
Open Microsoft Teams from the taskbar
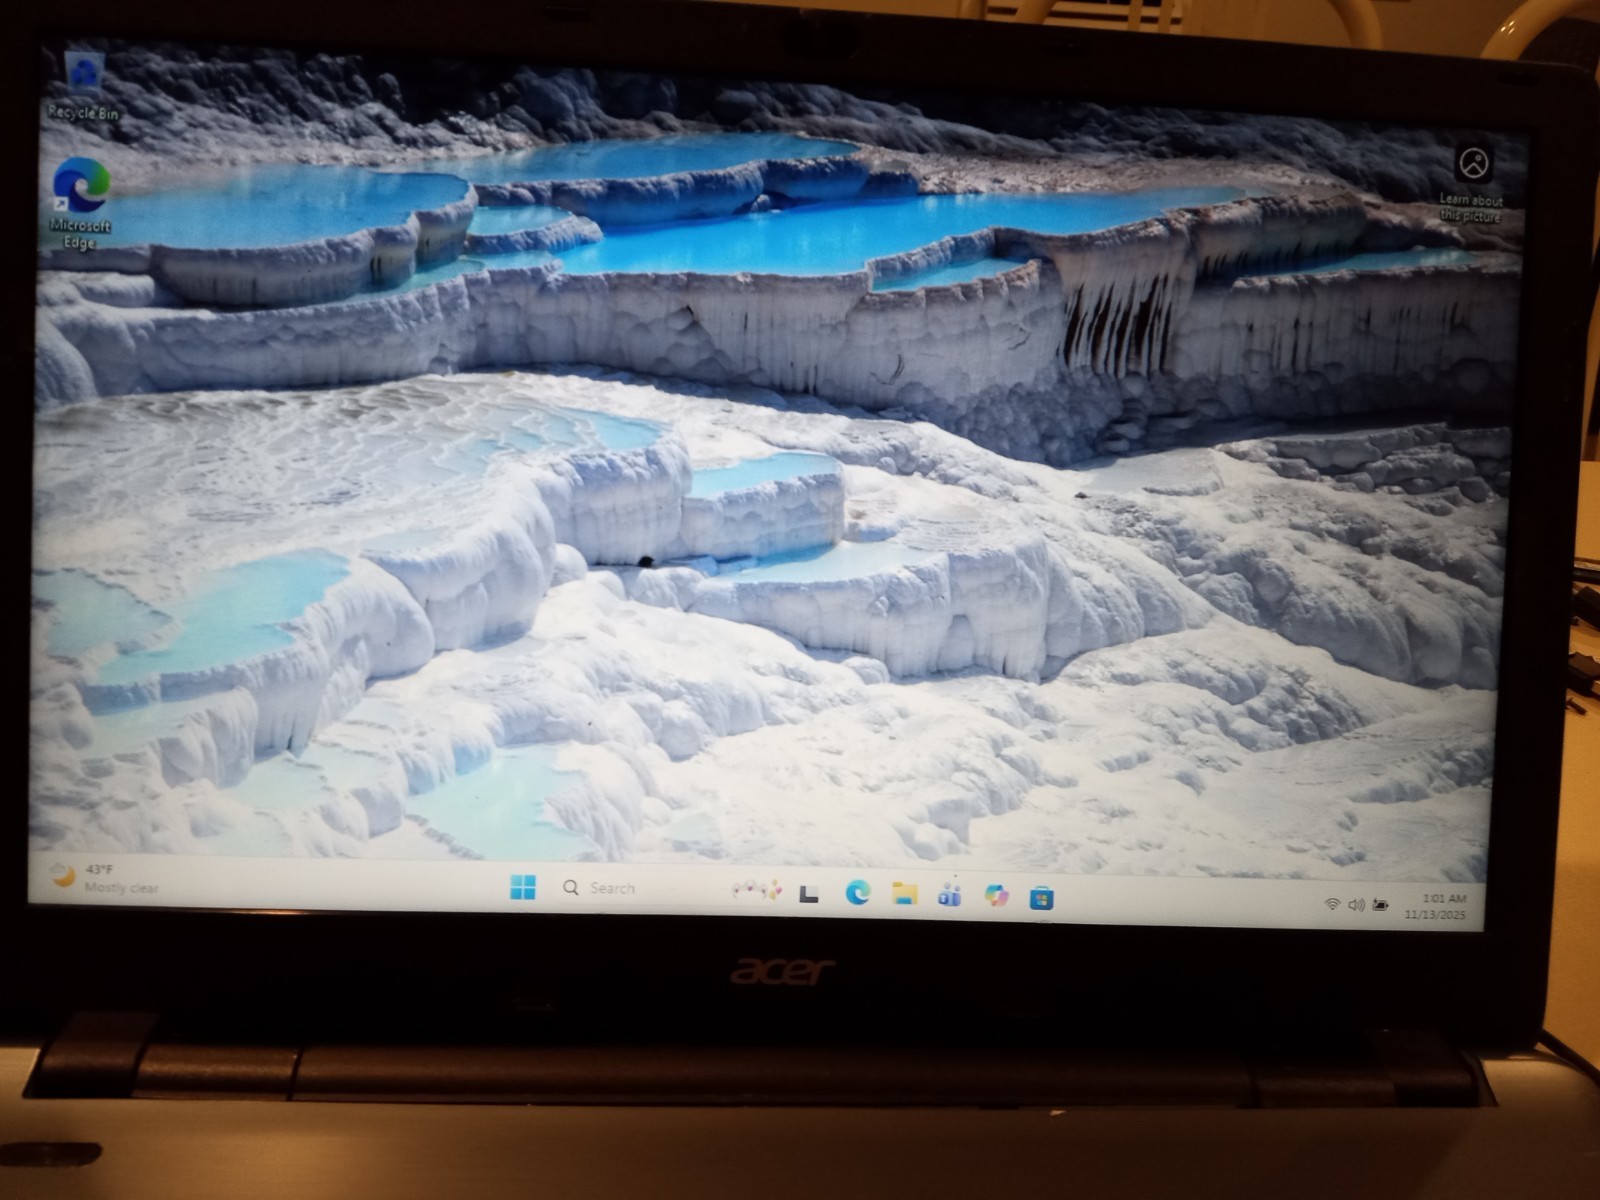[949, 894]
